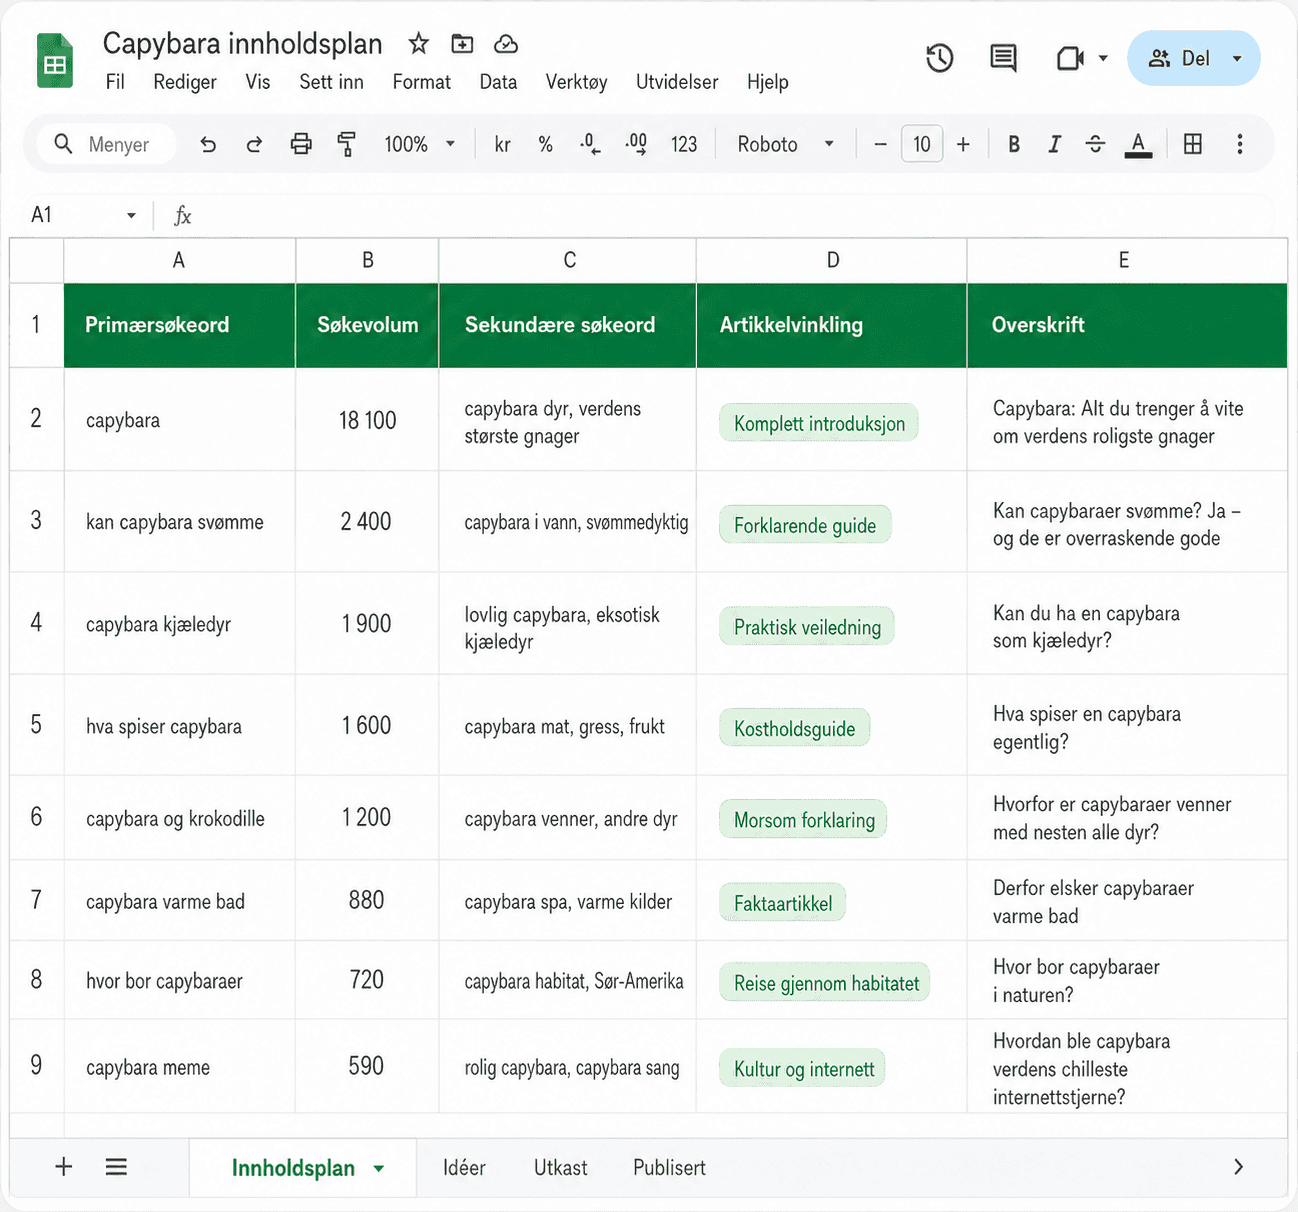Open the Utvidelser menu
Screen dimensions: 1298x1212
(x=677, y=82)
